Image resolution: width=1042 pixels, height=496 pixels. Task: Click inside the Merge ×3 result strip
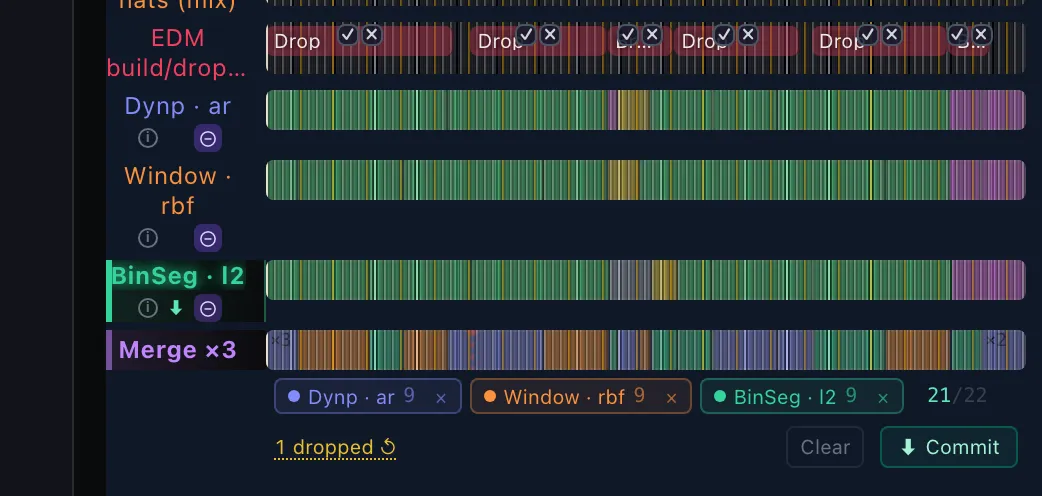pos(645,350)
